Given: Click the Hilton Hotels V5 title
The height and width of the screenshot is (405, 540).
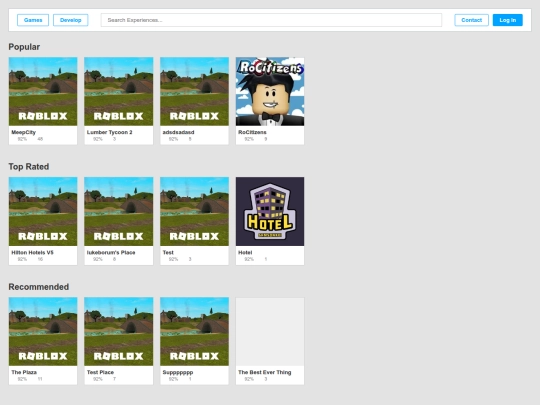Looking at the screenshot, I should pyautogui.click(x=32, y=252).
